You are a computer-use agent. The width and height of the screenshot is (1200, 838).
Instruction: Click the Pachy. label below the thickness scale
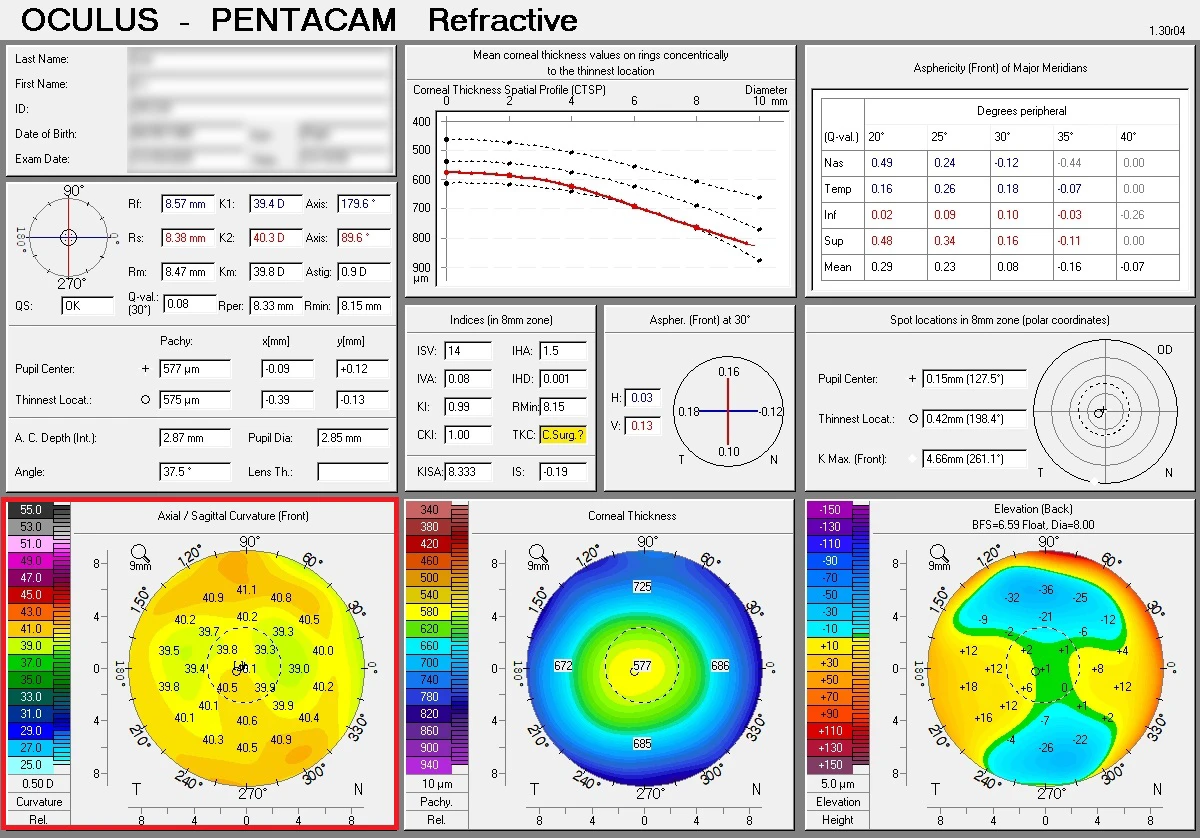pyautogui.click(x=437, y=801)
